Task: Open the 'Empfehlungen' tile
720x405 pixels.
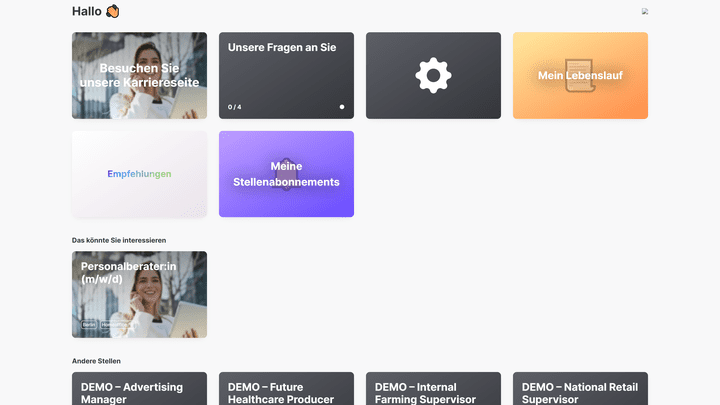Action: 139,174
